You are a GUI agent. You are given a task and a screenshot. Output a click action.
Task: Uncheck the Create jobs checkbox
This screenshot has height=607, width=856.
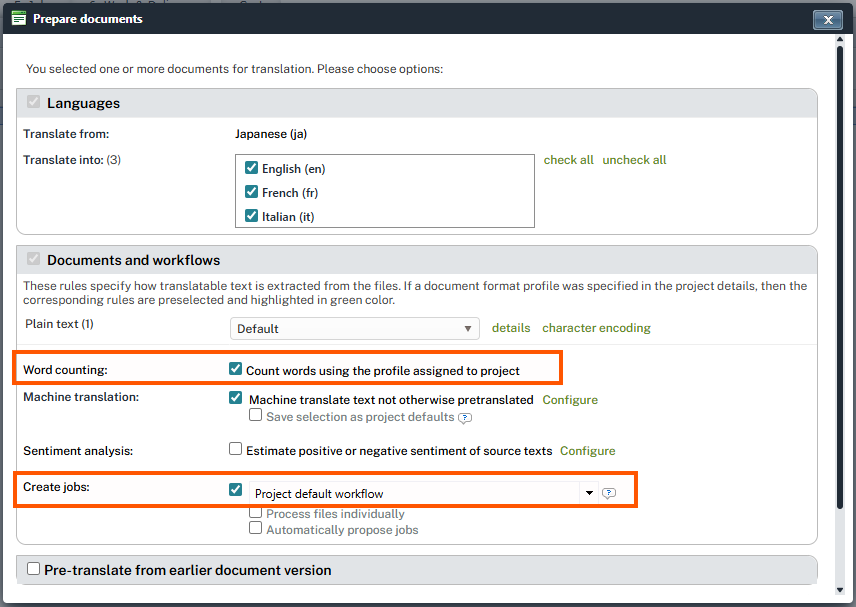point(236,490)
